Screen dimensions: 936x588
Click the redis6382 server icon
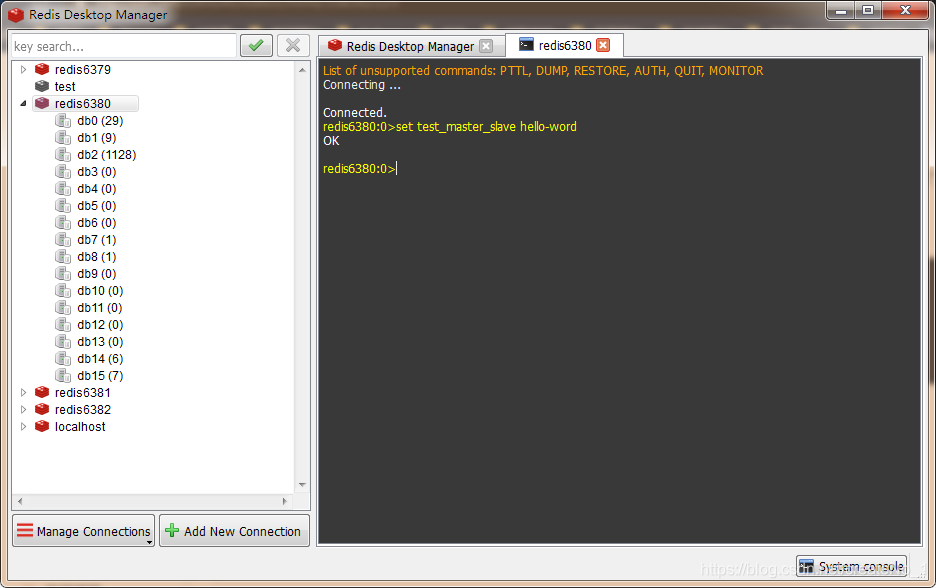click(42, 410)
